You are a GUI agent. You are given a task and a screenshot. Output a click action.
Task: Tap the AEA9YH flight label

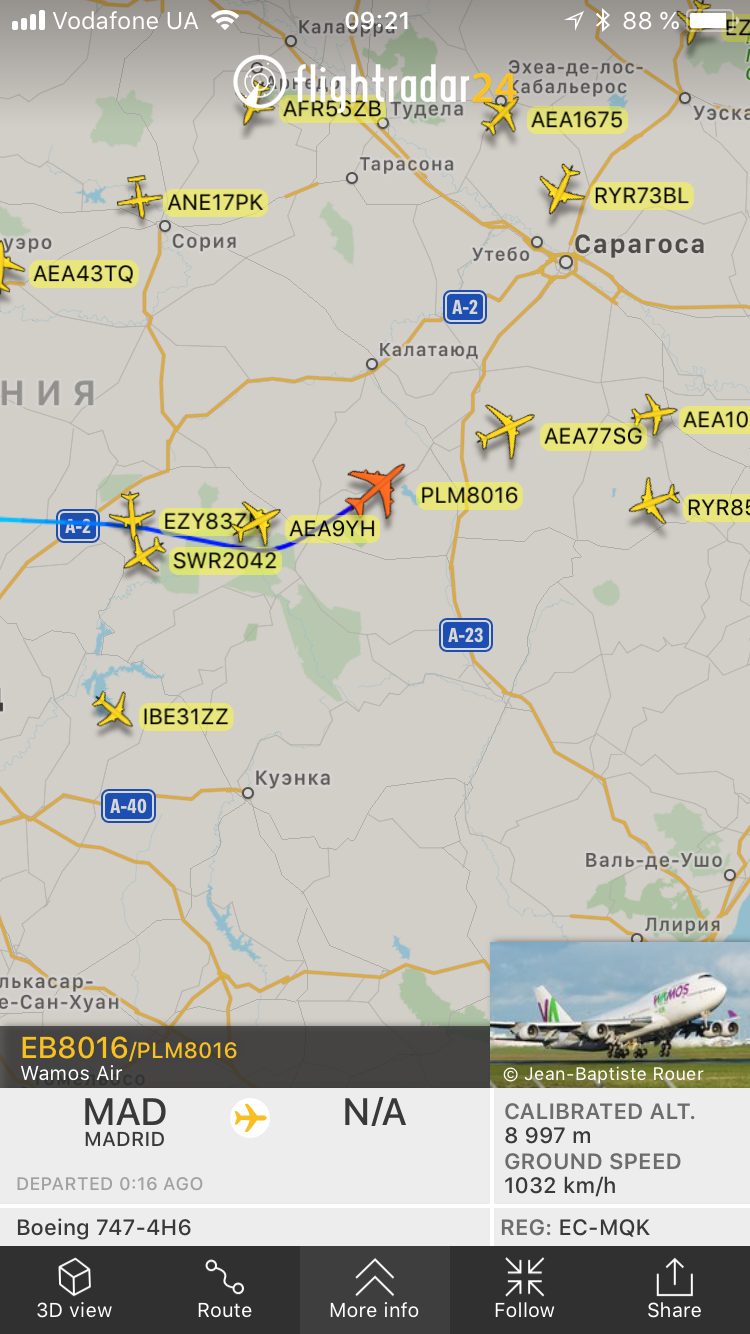tap(331, 529)
